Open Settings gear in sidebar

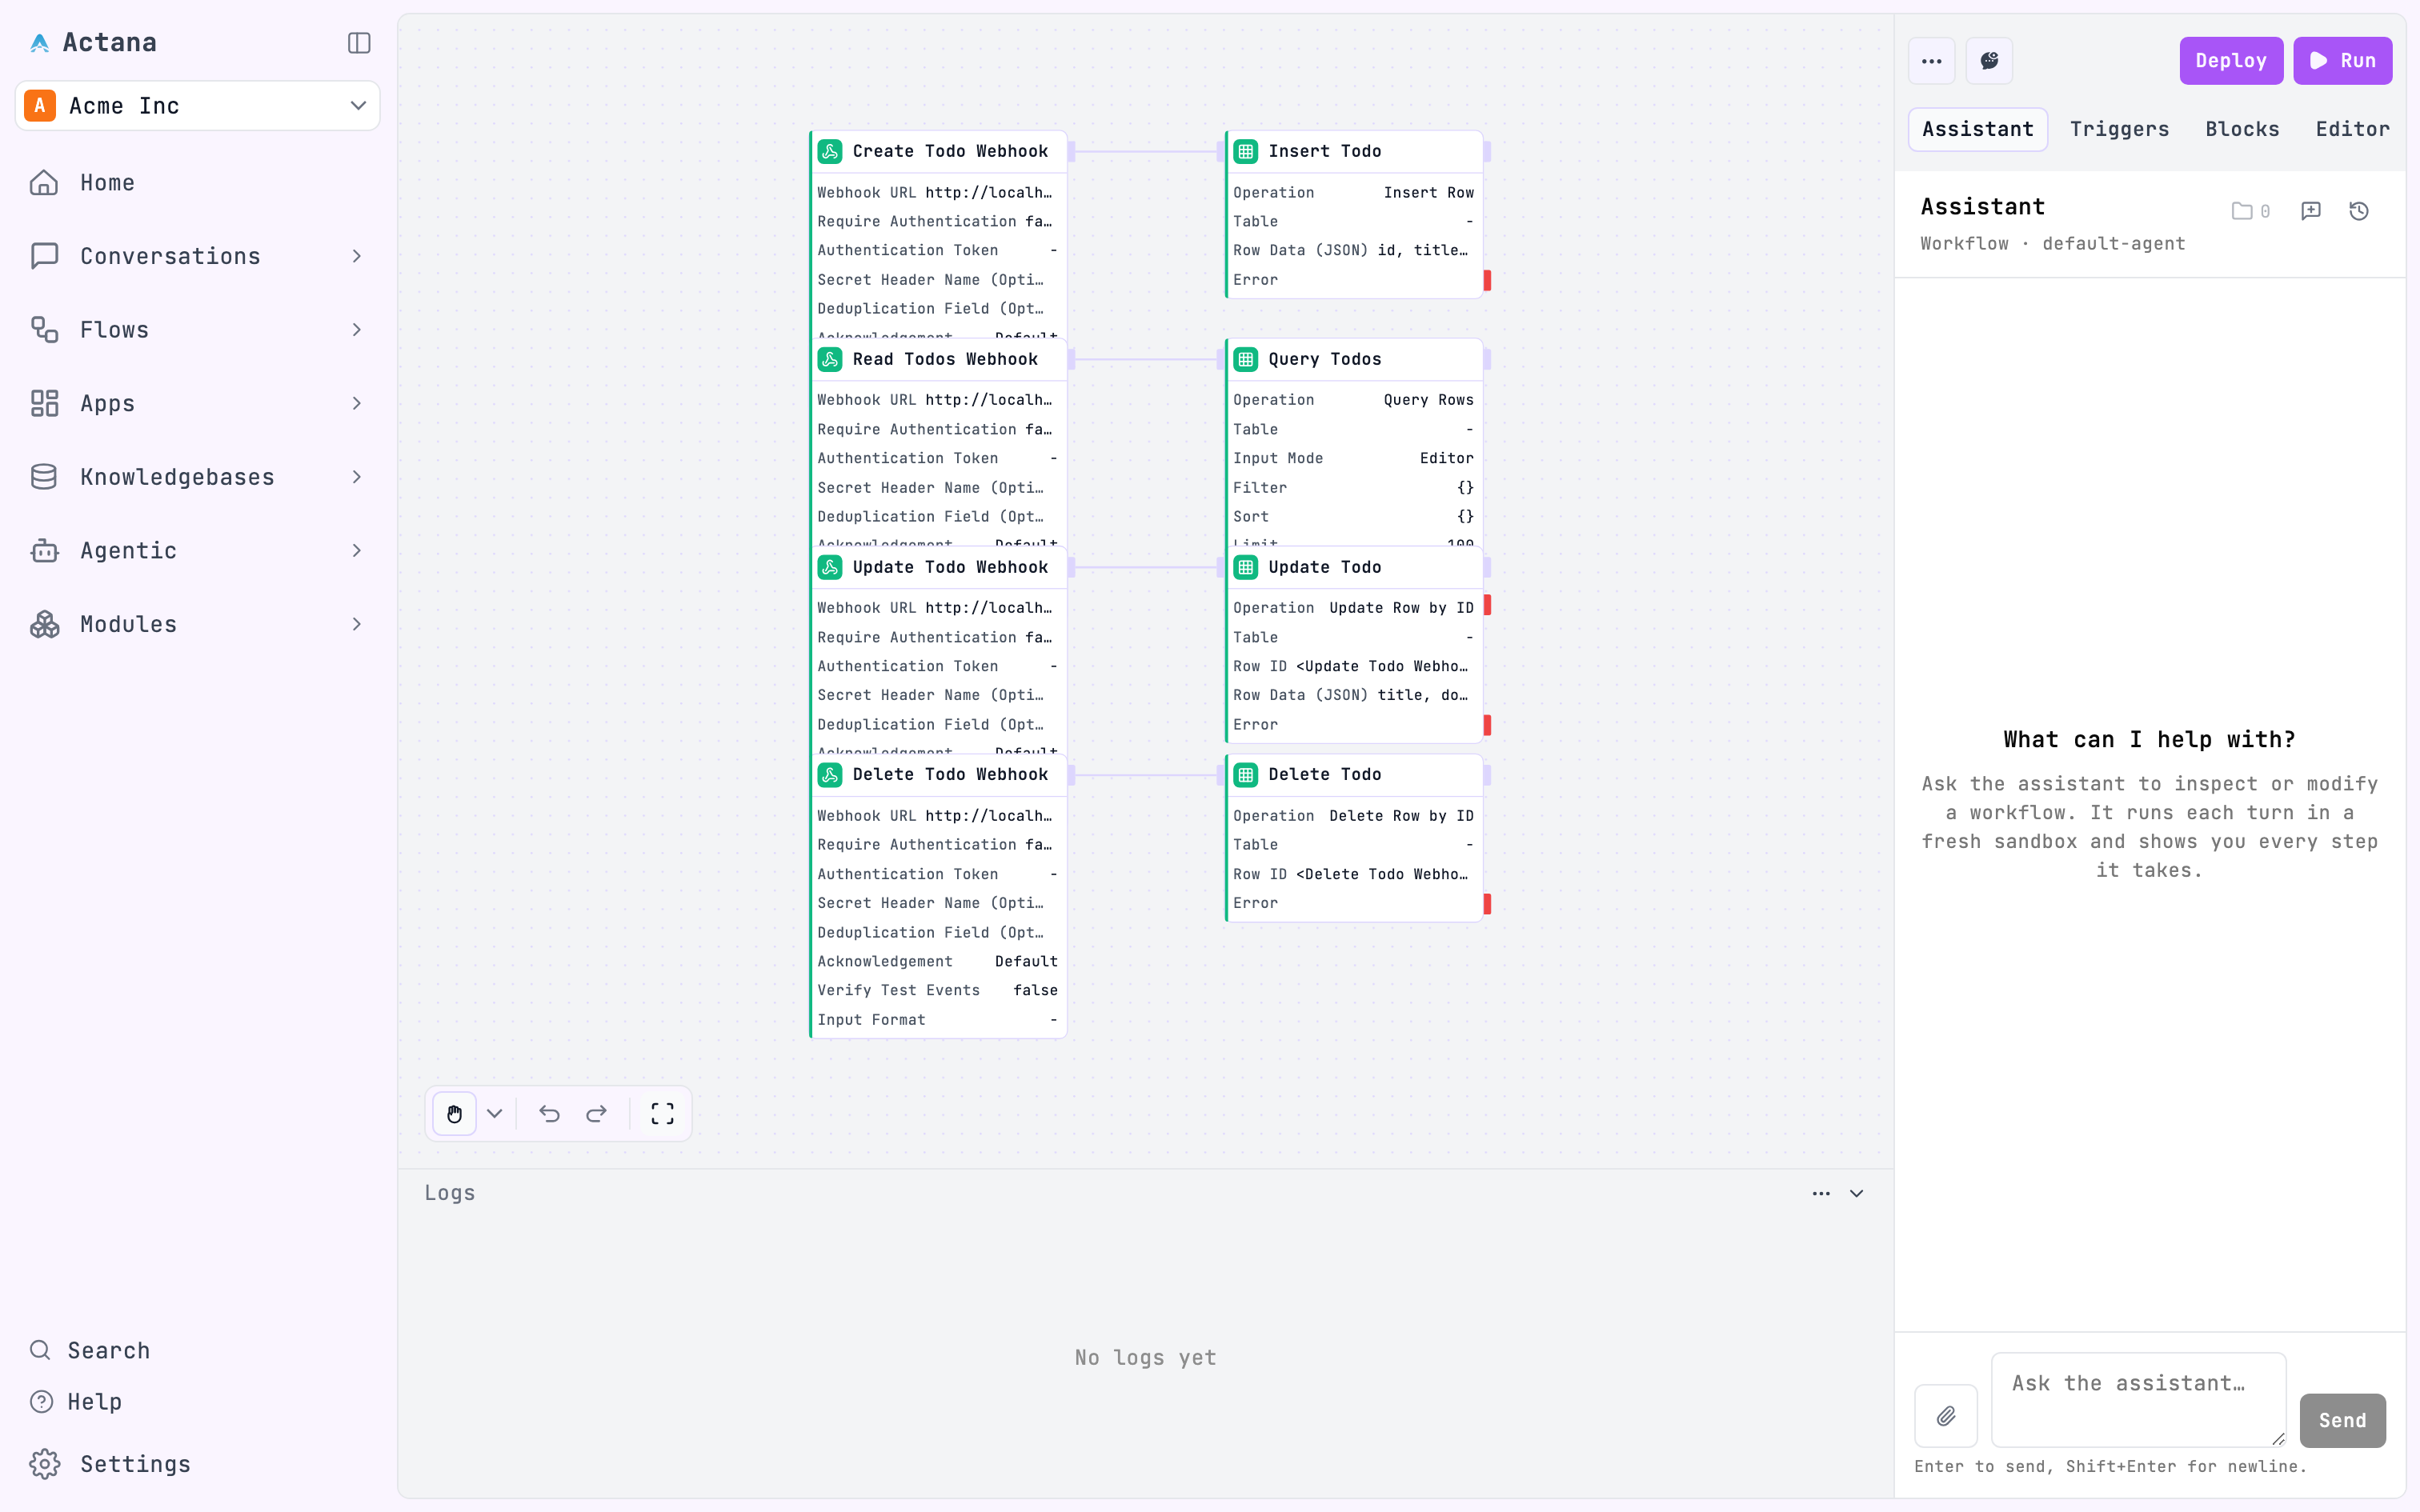pyautogui.click(x=44, y=1464)
